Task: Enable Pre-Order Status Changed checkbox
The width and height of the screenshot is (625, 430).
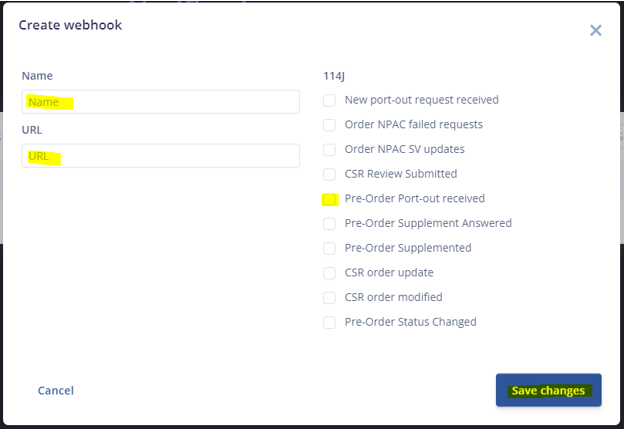Action: (329, 322)
